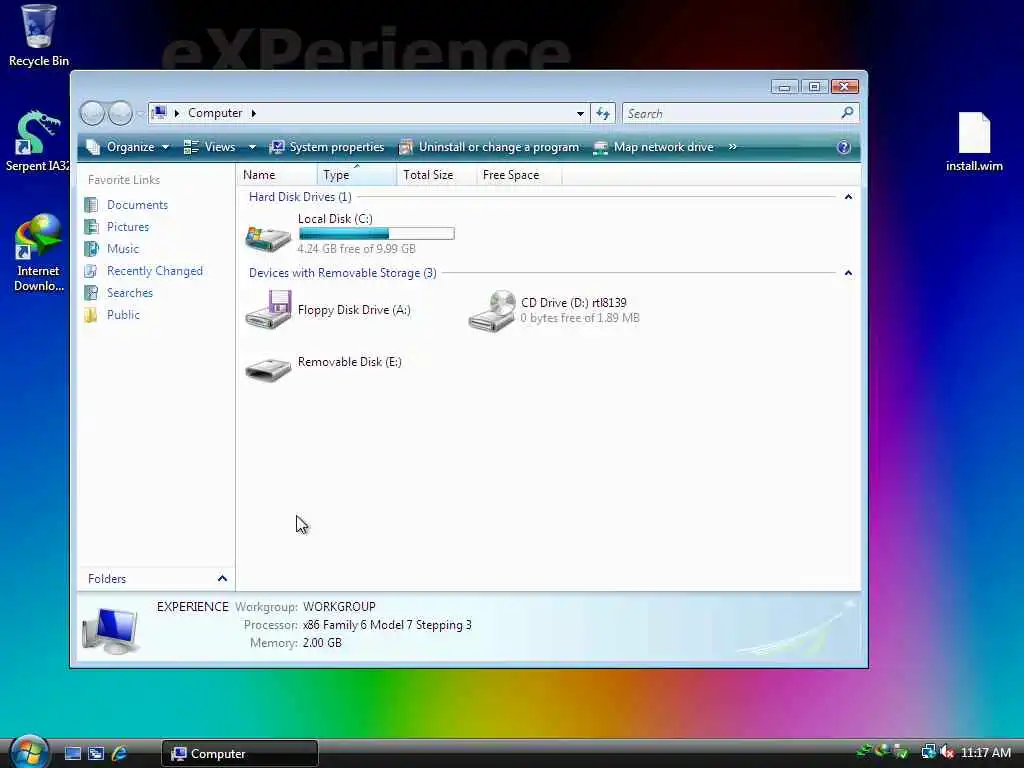Sort by Free Space column header
Image resolution: width=1024 pixels, height=768 pixels.
tap(519, 175)
